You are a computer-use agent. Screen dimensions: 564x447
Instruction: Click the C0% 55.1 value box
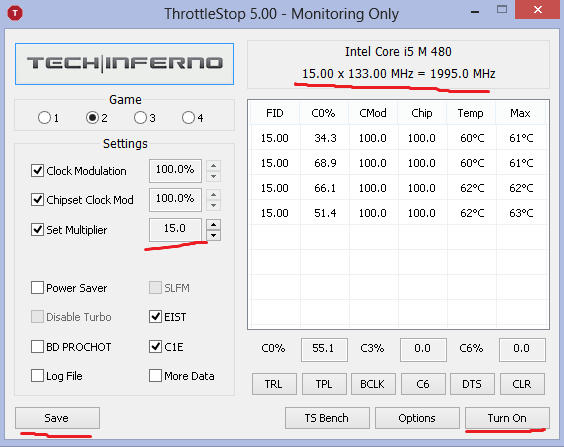point(324,349)
